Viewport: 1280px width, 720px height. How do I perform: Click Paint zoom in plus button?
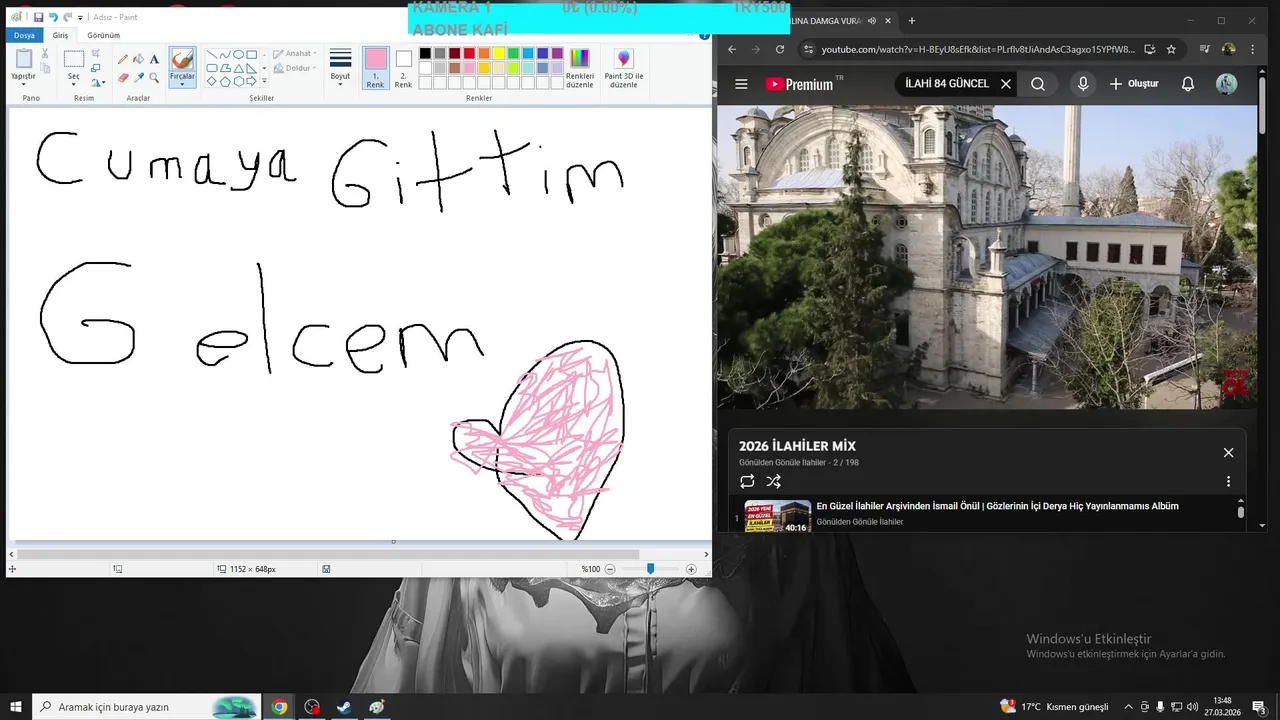(691, 569)
